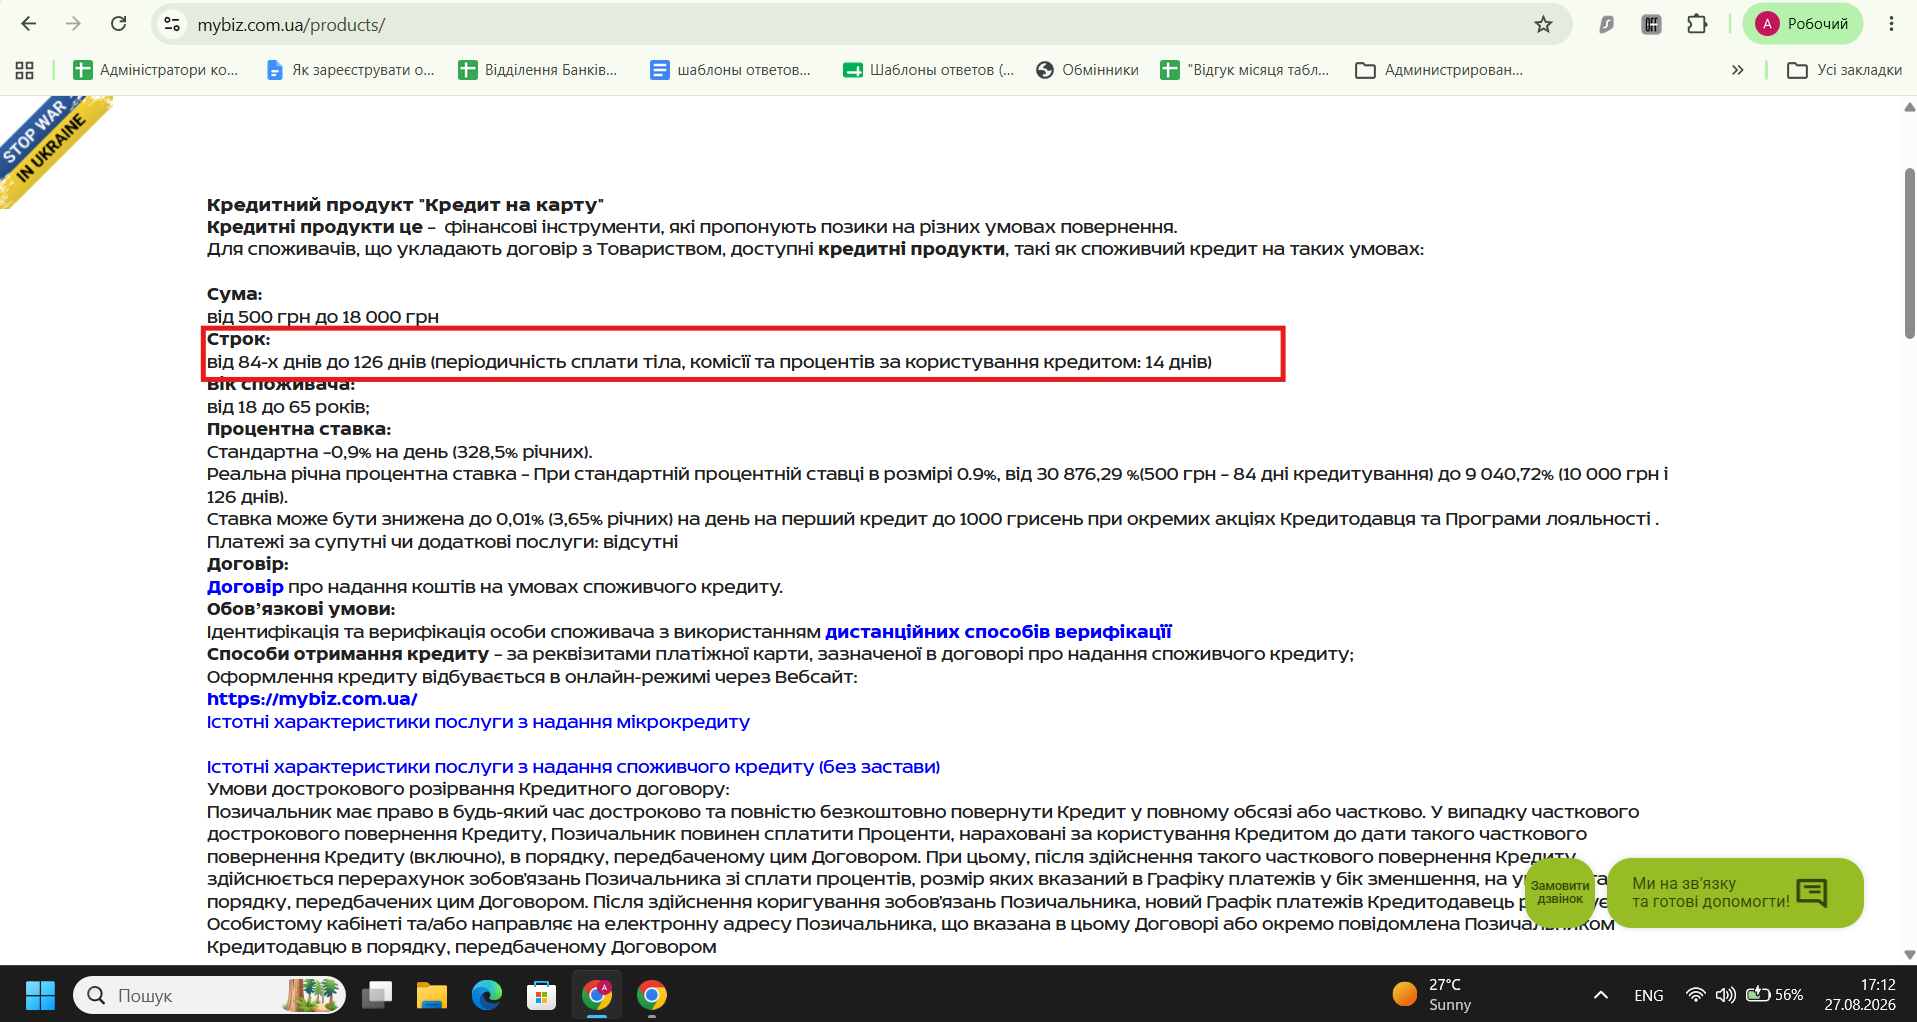The image size is (1917, 1022).
Task: Go back to the previous page
Action: coord(29,24)
